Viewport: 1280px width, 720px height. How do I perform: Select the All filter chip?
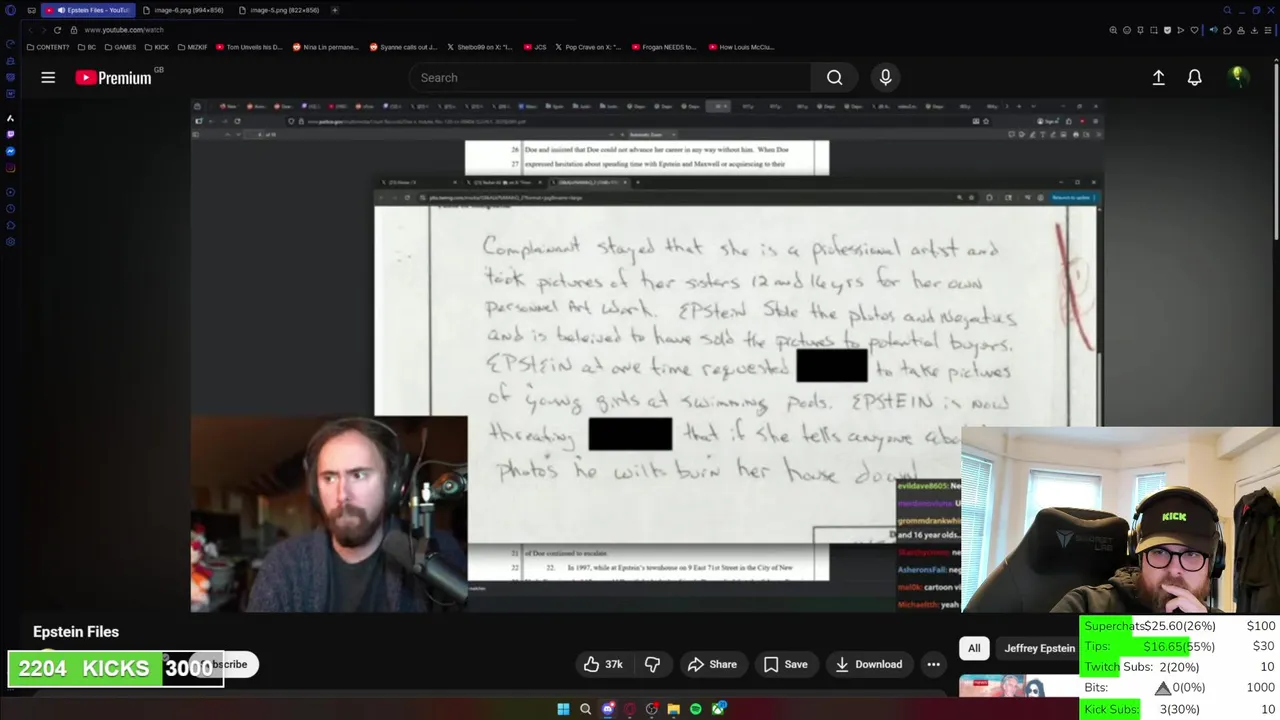(x=974, y=648)
